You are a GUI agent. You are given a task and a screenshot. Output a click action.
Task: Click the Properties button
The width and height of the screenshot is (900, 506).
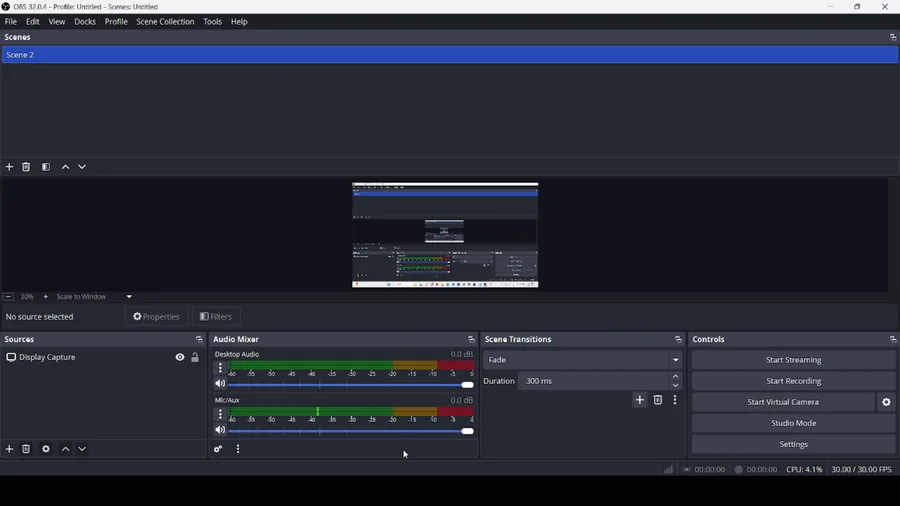[x=156, y=317]
